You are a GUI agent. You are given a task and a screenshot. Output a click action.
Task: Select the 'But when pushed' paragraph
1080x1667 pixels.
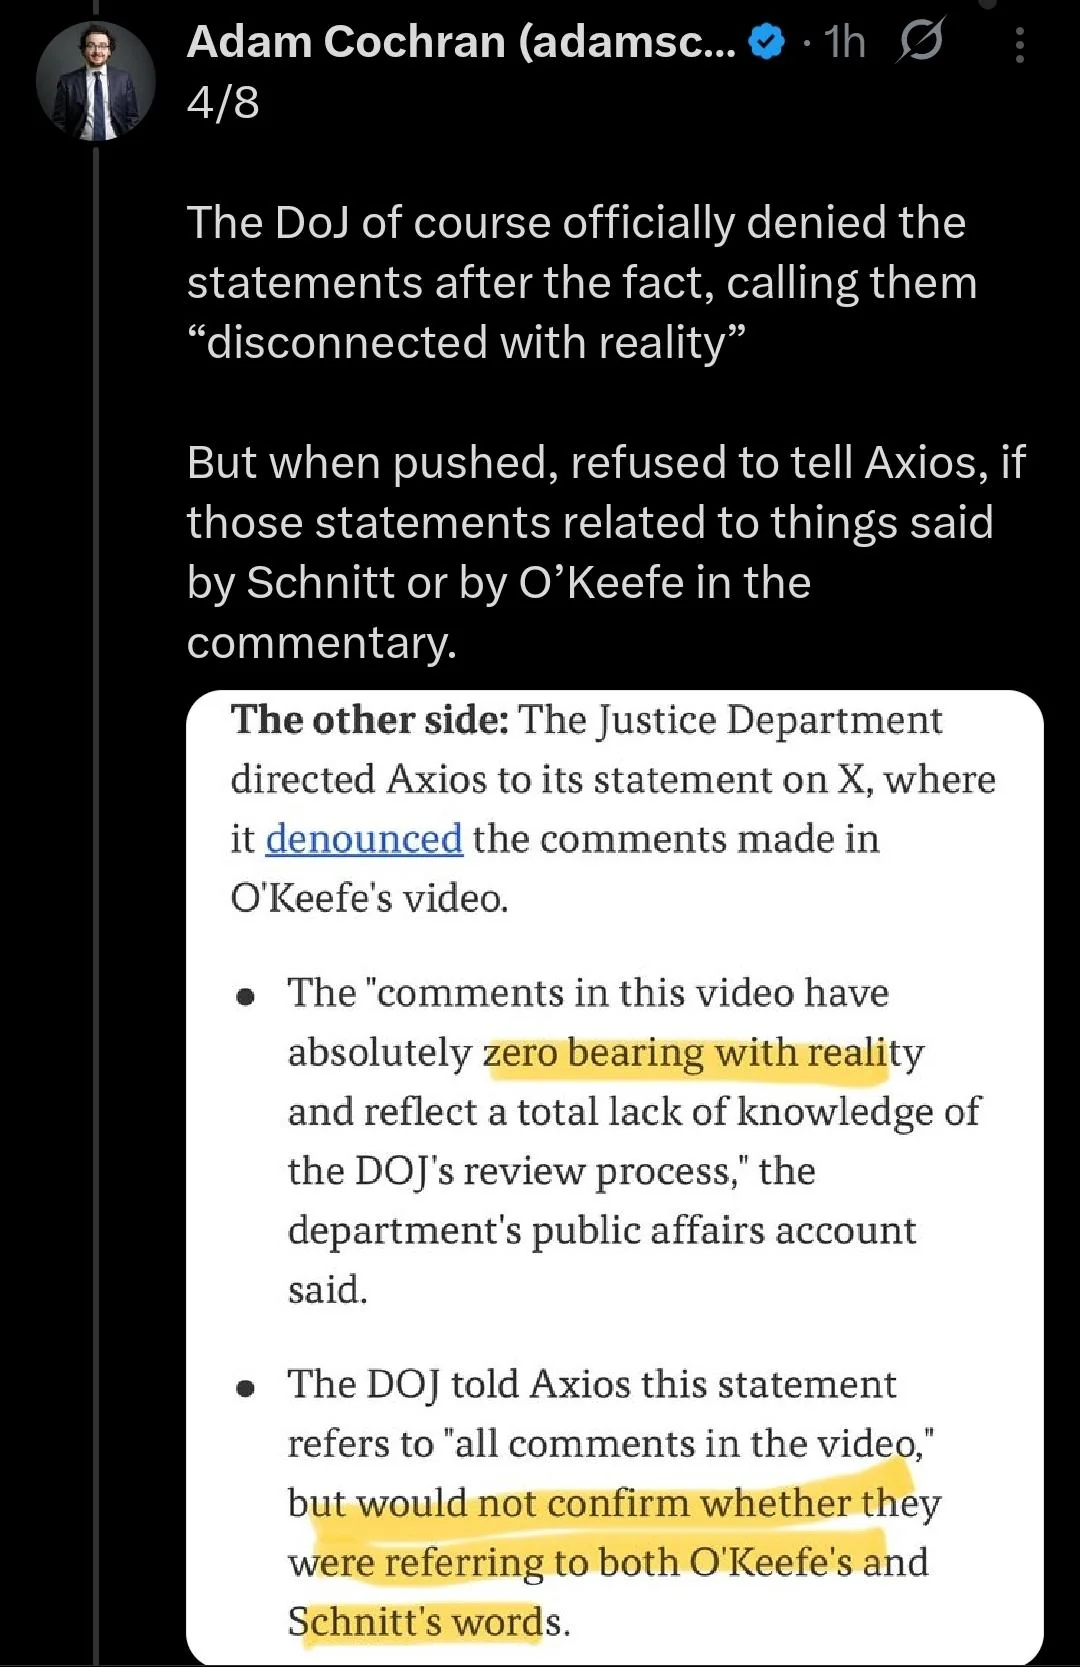point(606,552)
